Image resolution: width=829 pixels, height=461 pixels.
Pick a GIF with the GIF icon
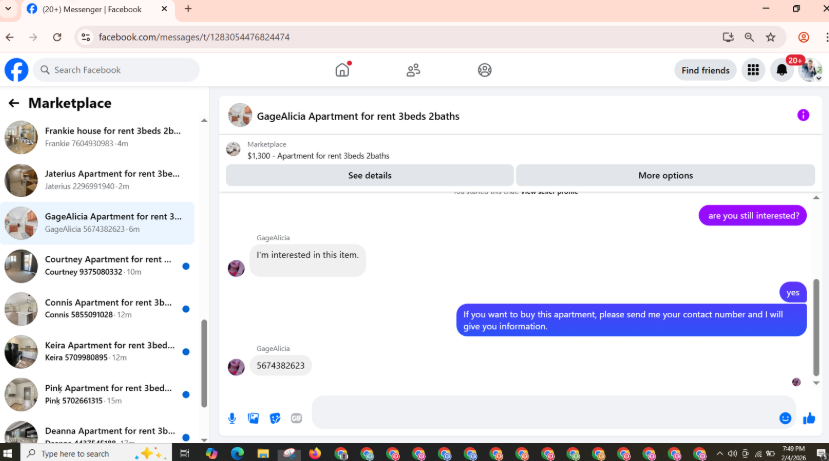tap(296, 419)
